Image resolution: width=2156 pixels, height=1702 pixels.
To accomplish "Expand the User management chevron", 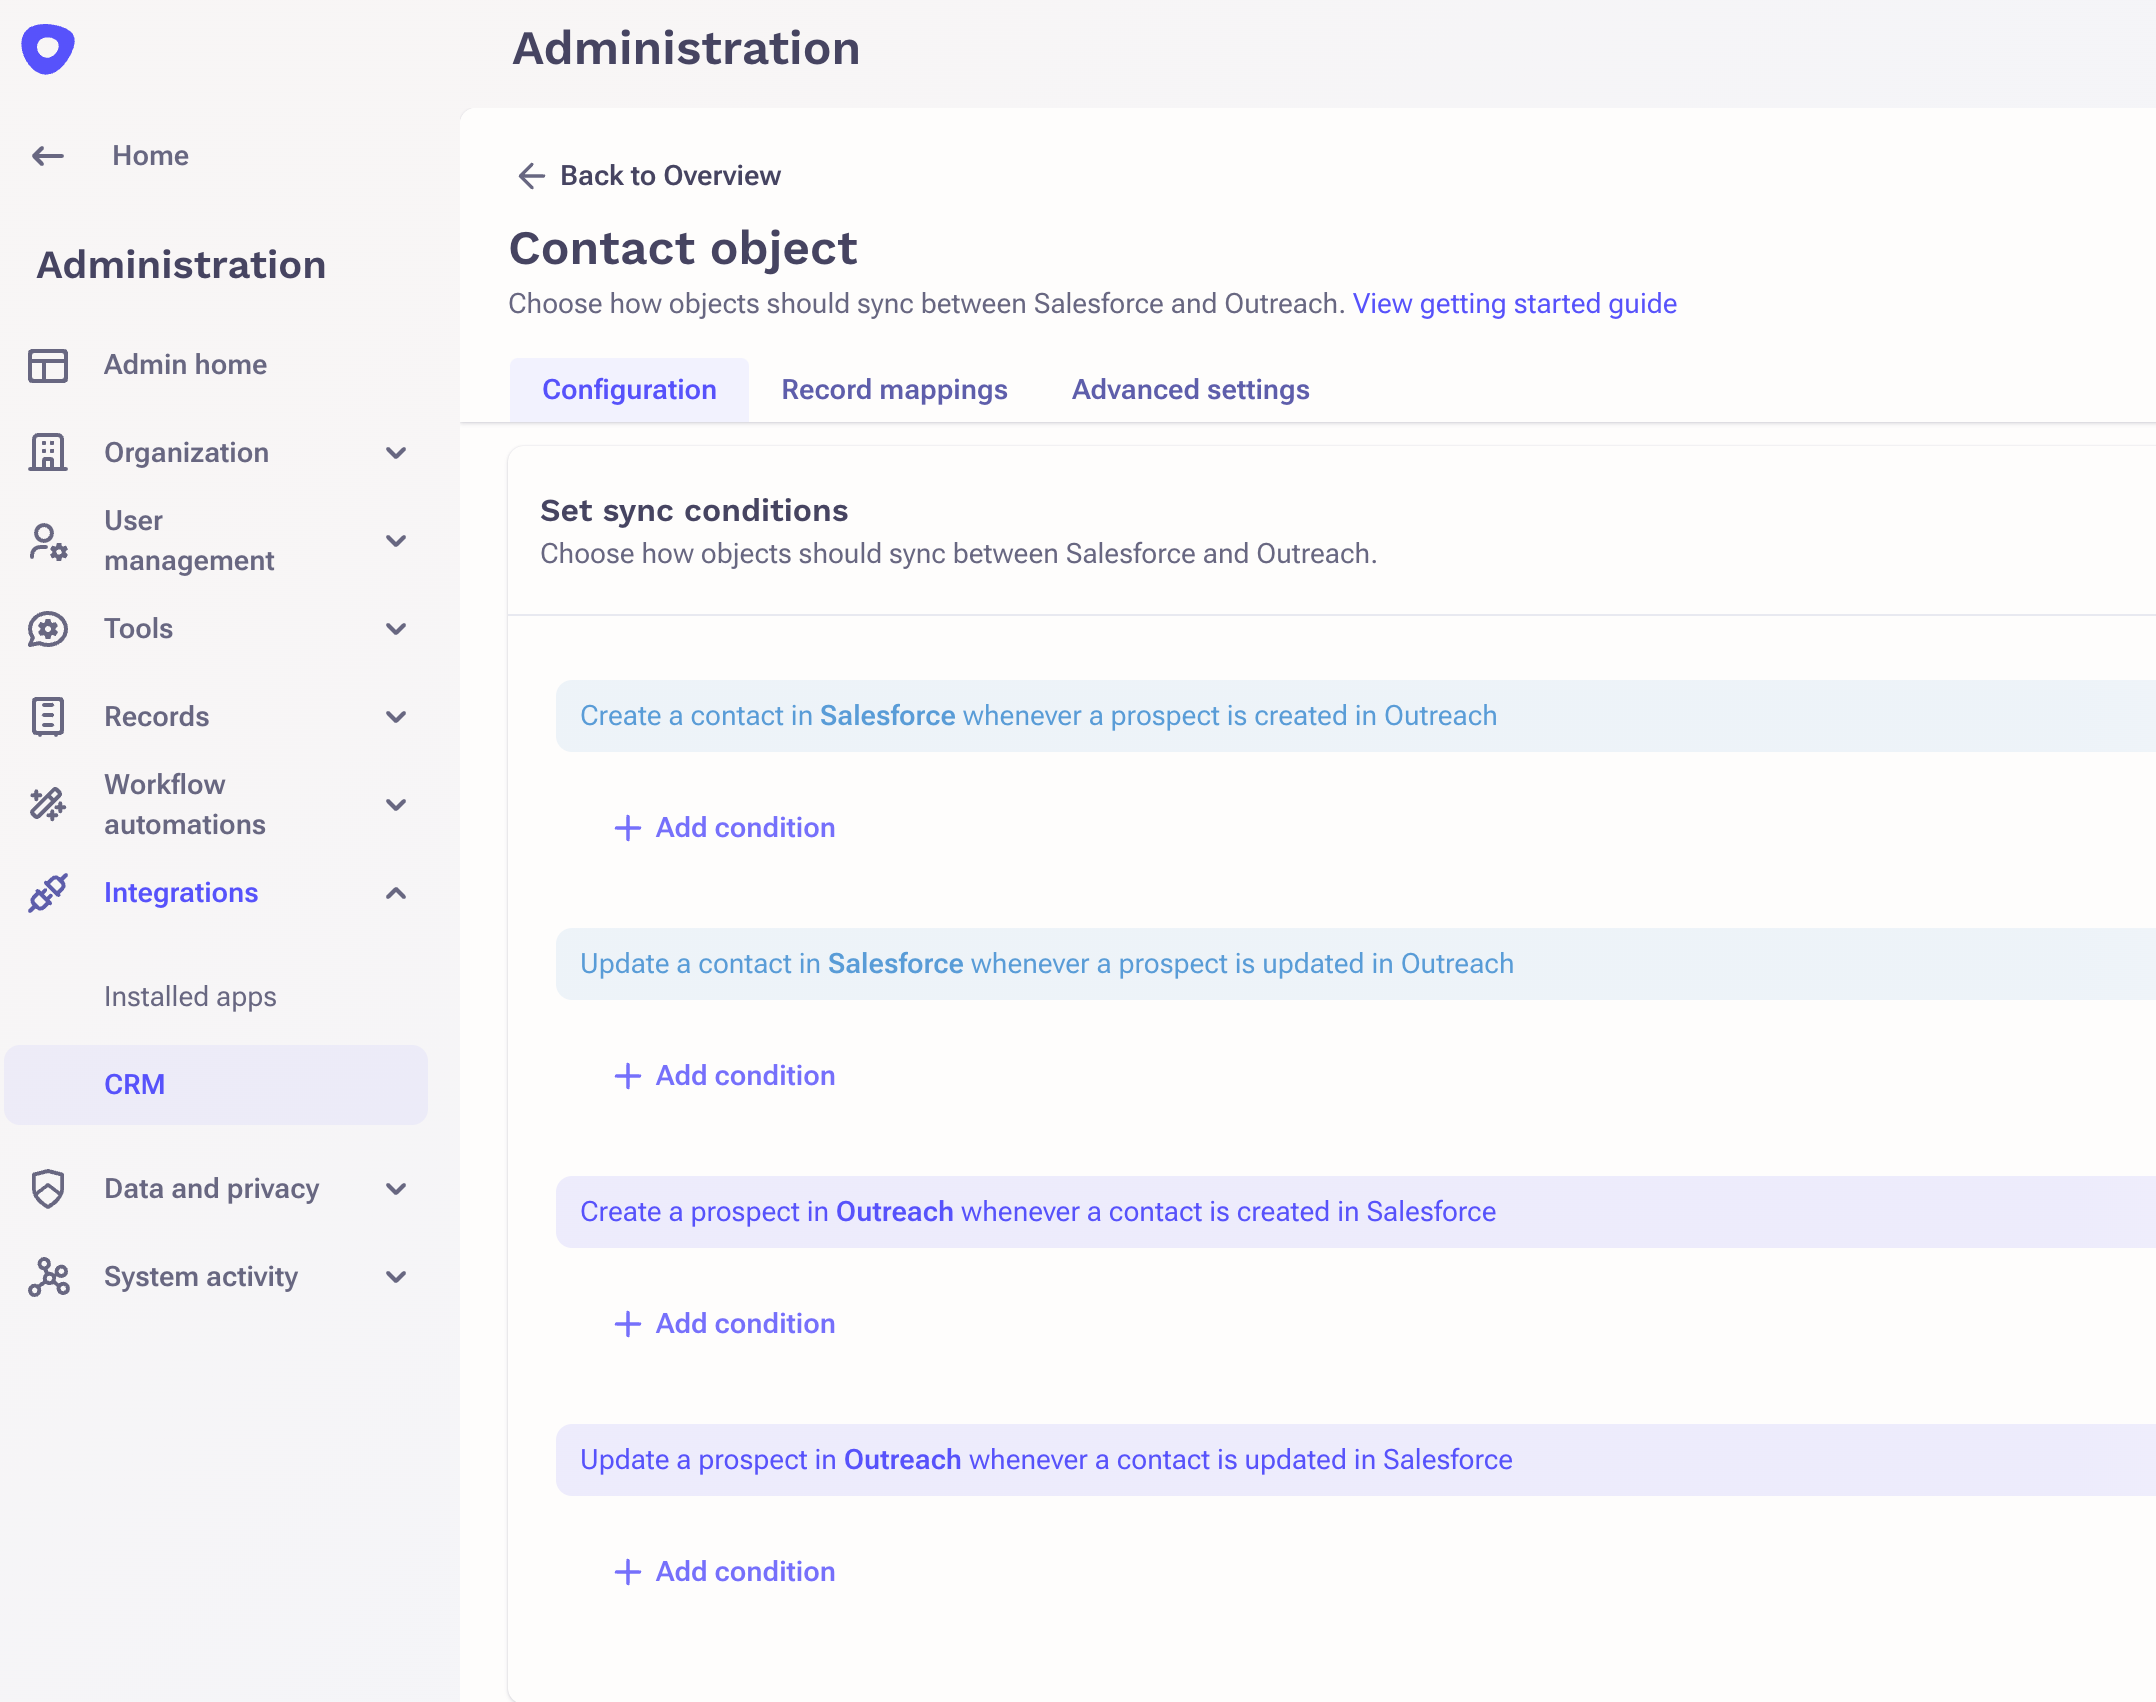I will (396, 541).
